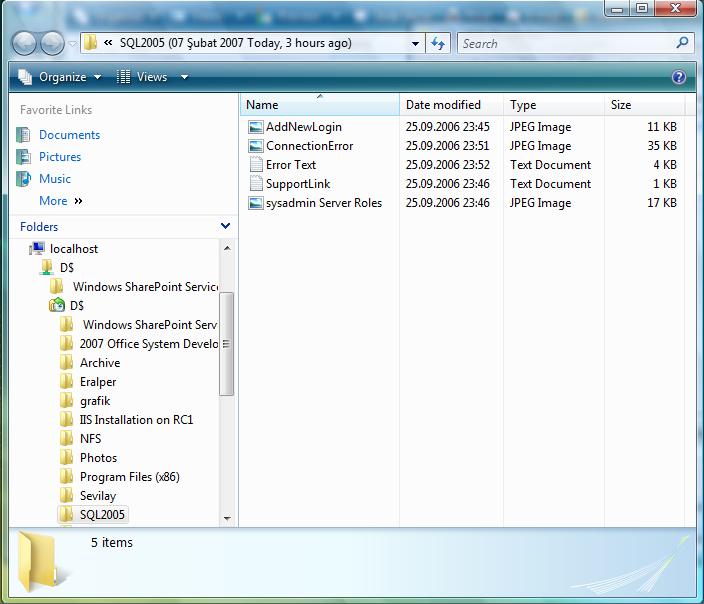Select the Archive folder in tree
Image resolution: width=704 pixels, height=604 pixels.
[100, 363]
